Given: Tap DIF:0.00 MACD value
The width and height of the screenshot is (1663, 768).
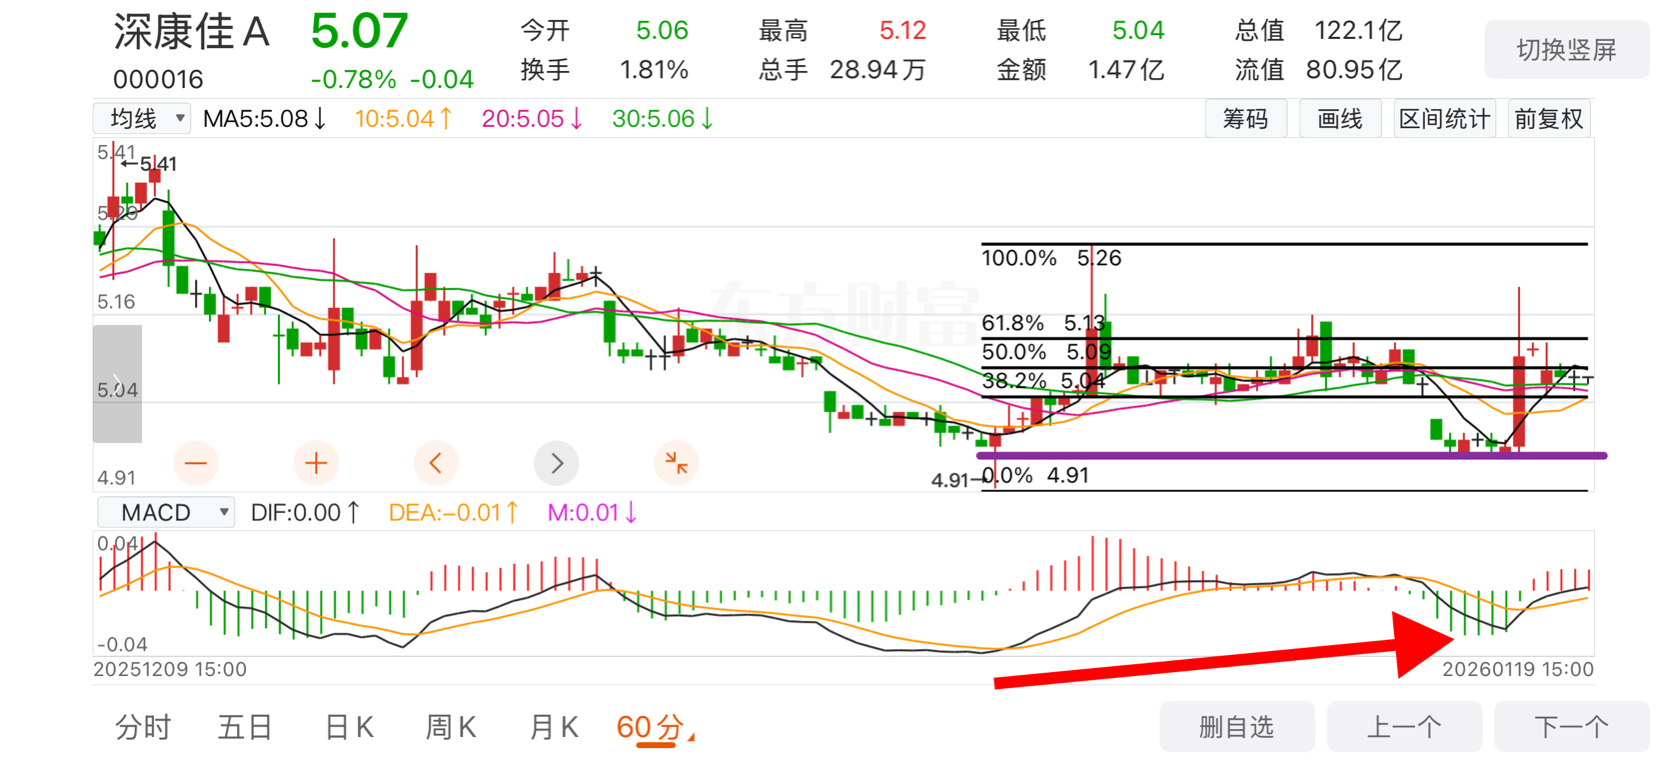Looking at the screenshot, I should click(305, 513).
